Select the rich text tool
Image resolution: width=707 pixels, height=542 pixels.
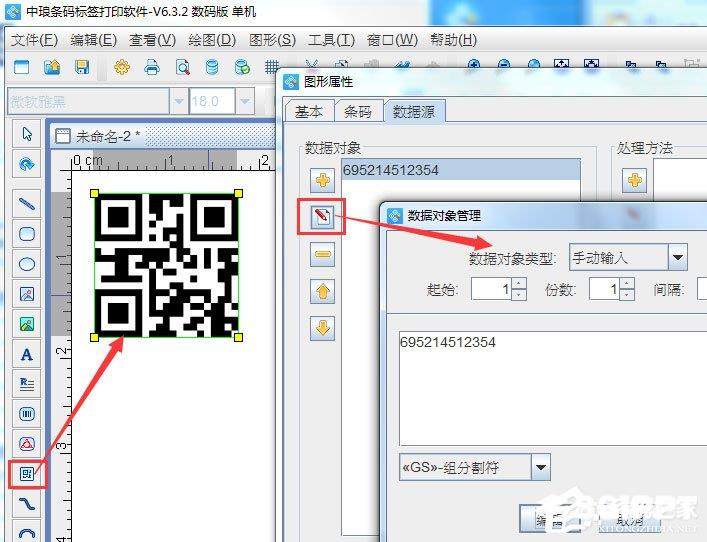27,384
